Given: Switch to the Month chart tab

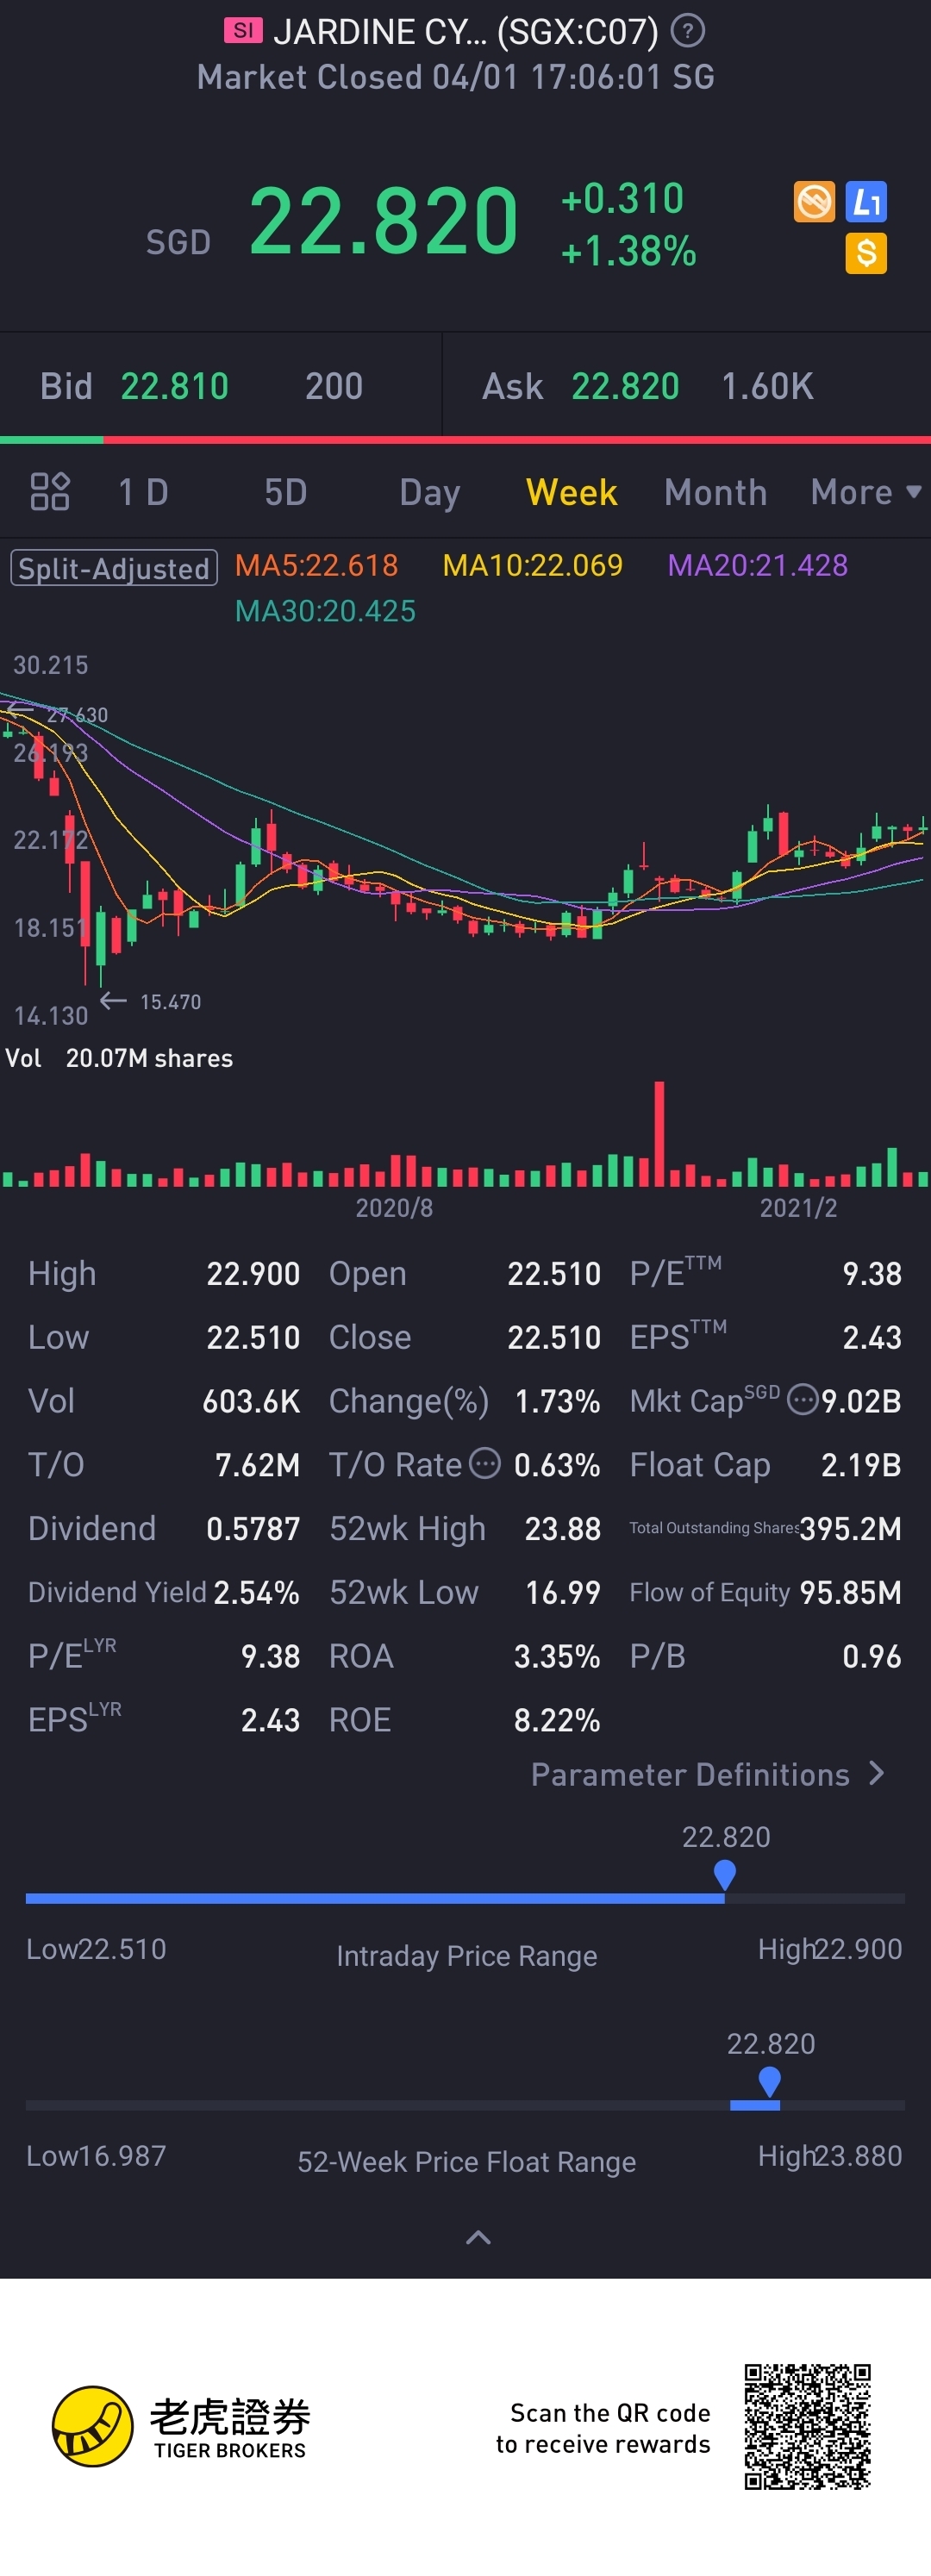Looking at the screenshot, I should [x=716, y=492].
